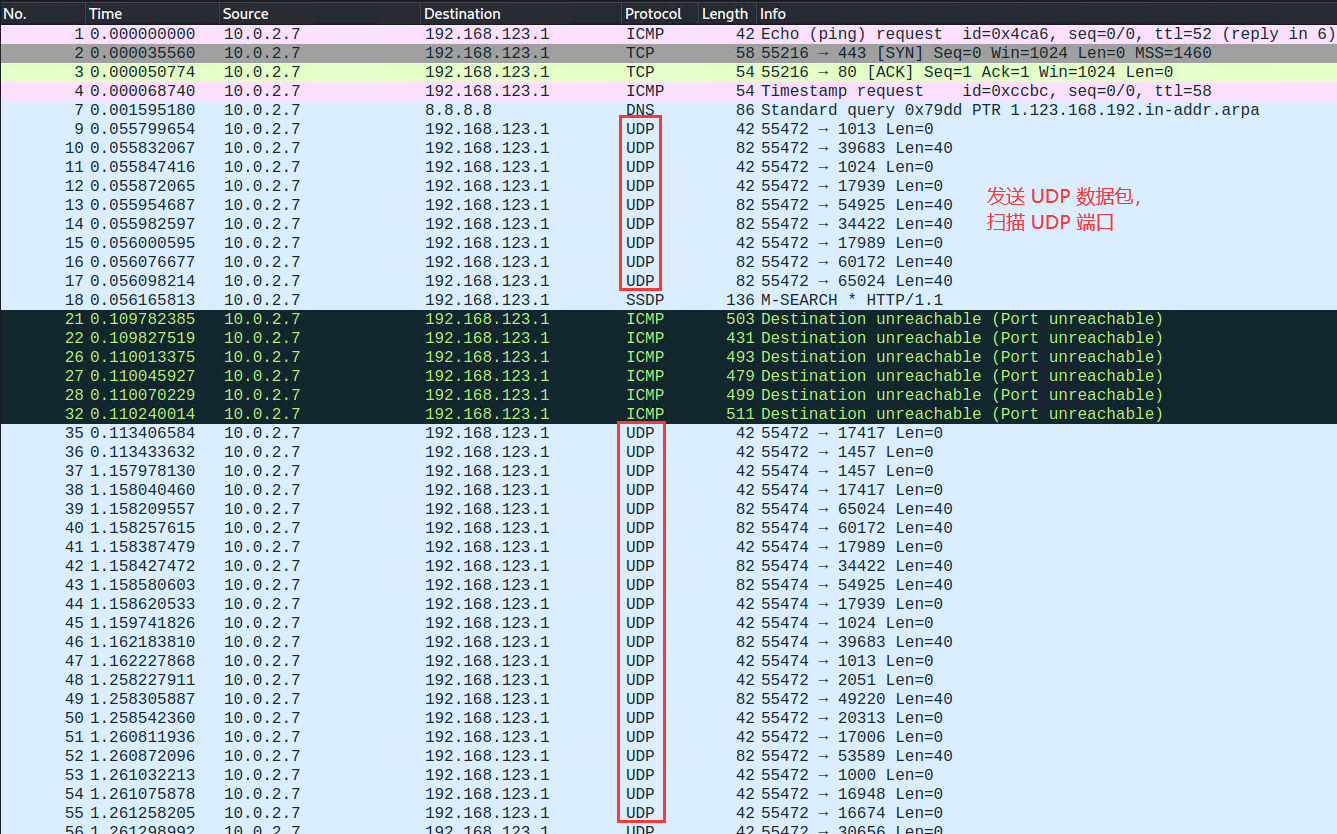Select packet 43 UDP 55474 → 54925
1337x834 pixels.
pos(668,585)
